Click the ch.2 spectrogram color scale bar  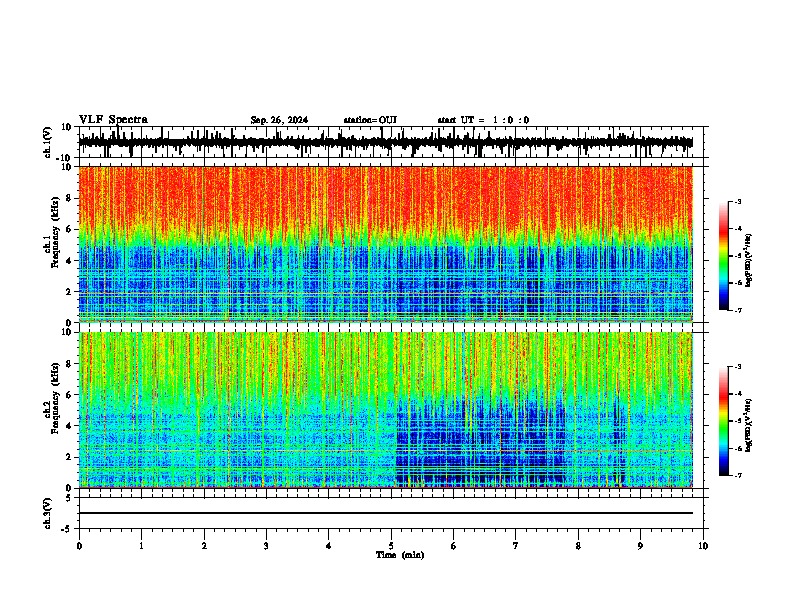pos(723,421)
